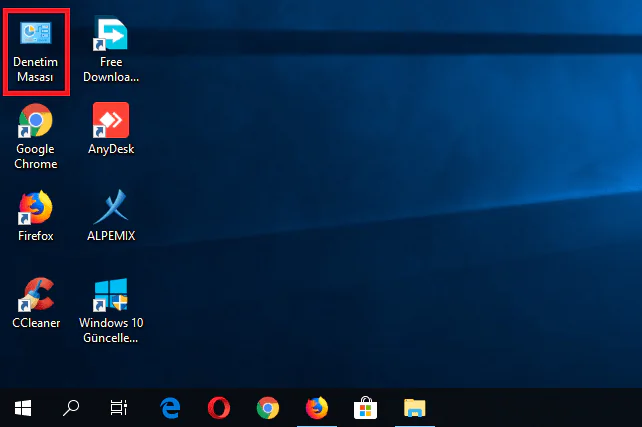Open File Explorer from the taskbar

click(x=414, y=407)
